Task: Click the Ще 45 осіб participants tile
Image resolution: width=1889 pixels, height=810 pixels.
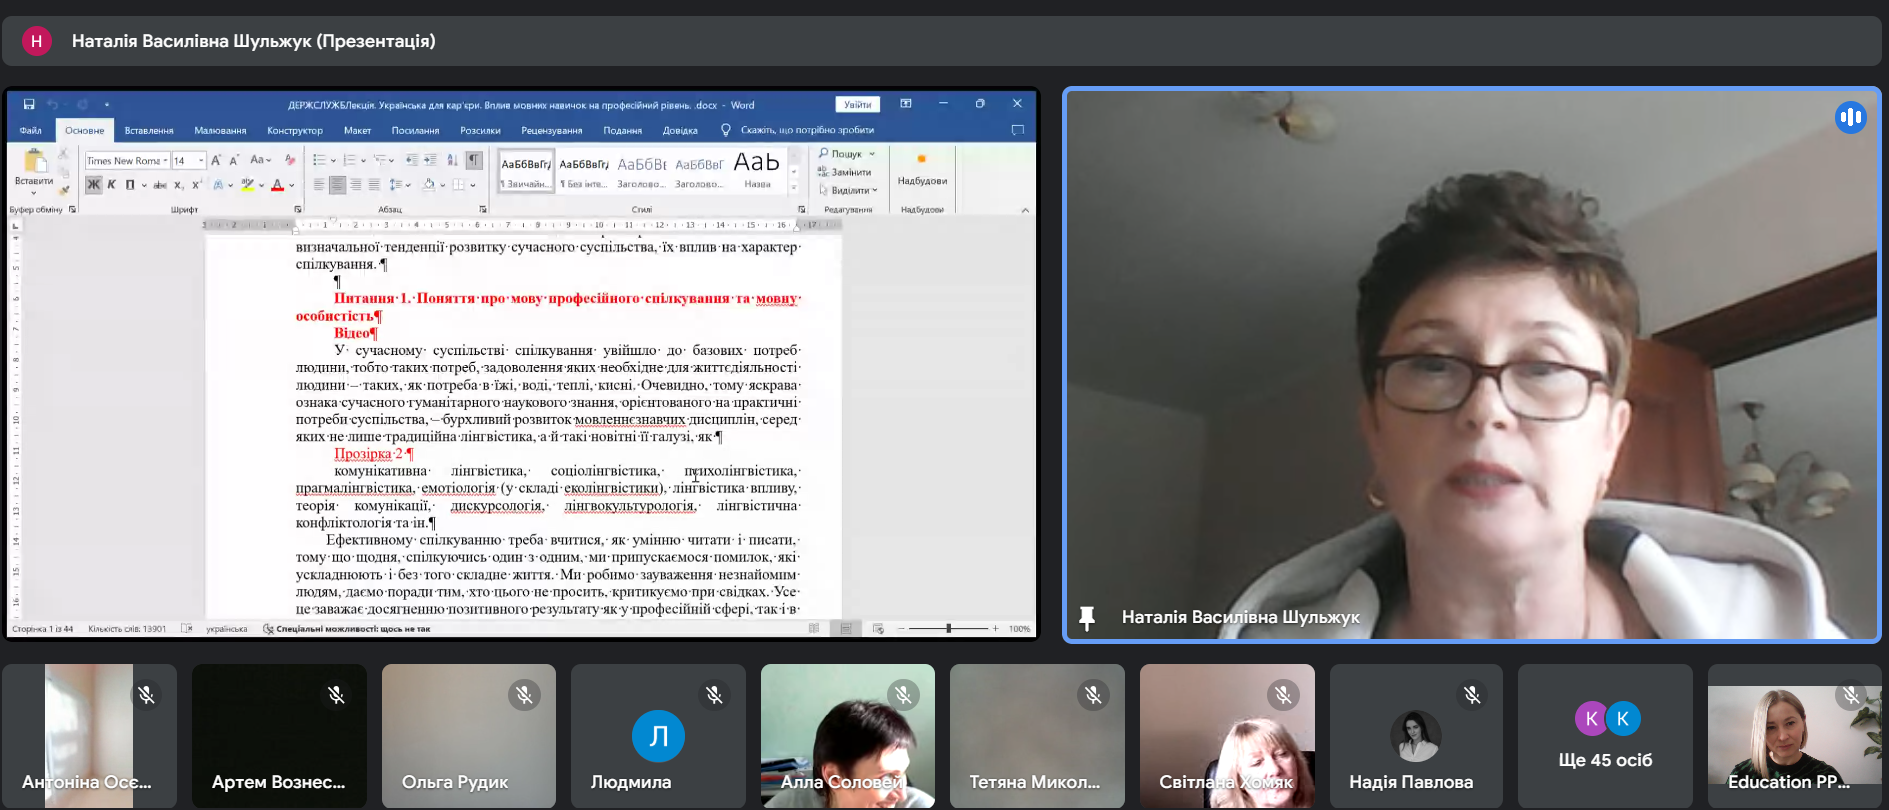Action: (x=1605, y=736)
